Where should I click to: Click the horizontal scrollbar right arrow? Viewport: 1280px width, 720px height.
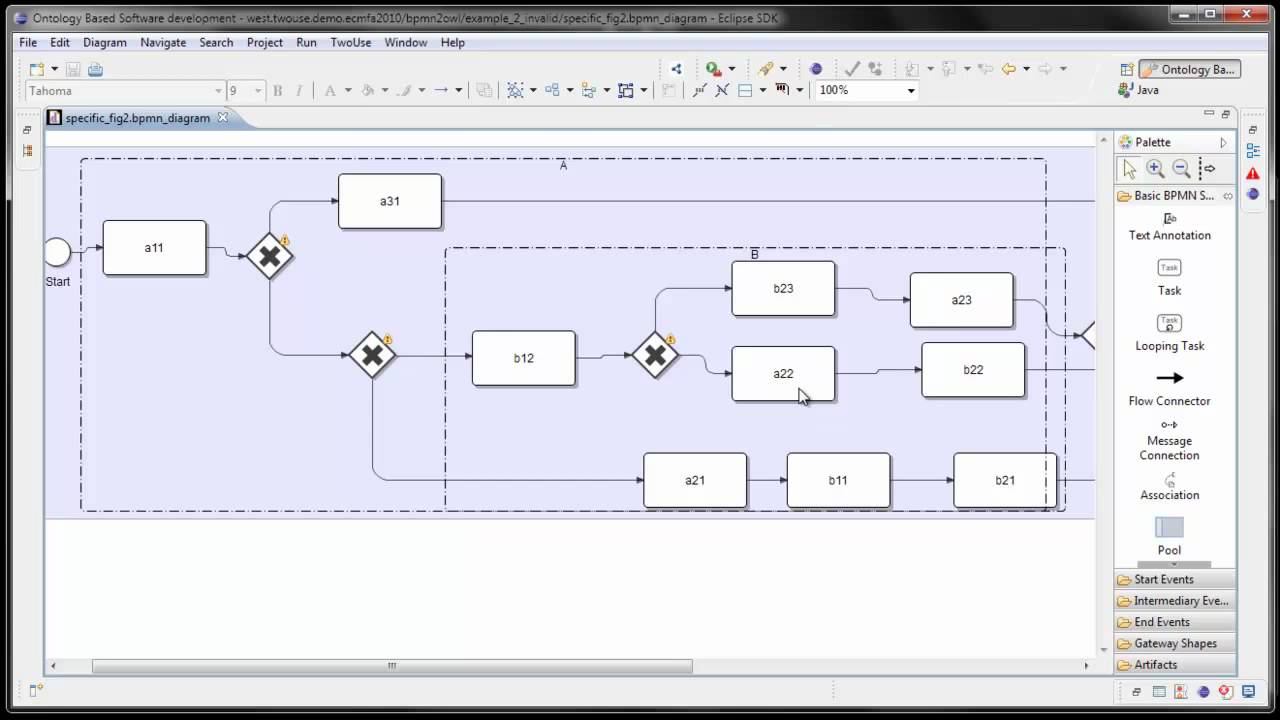click(x=1086, y=666)
